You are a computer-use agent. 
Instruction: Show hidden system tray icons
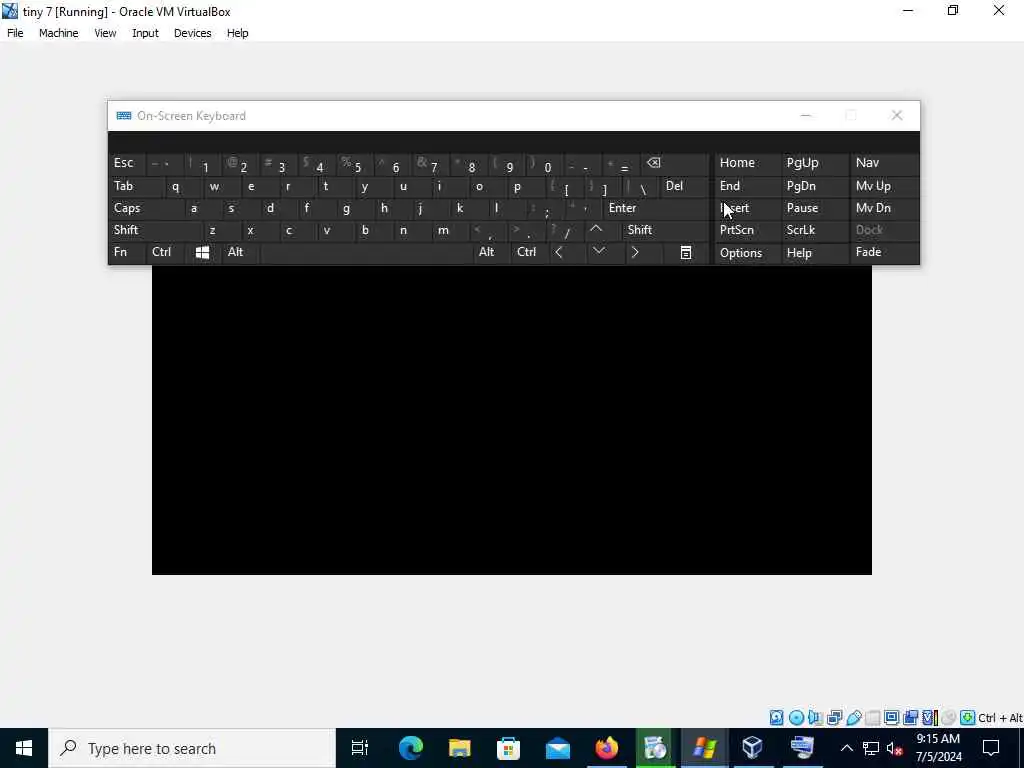846,748
